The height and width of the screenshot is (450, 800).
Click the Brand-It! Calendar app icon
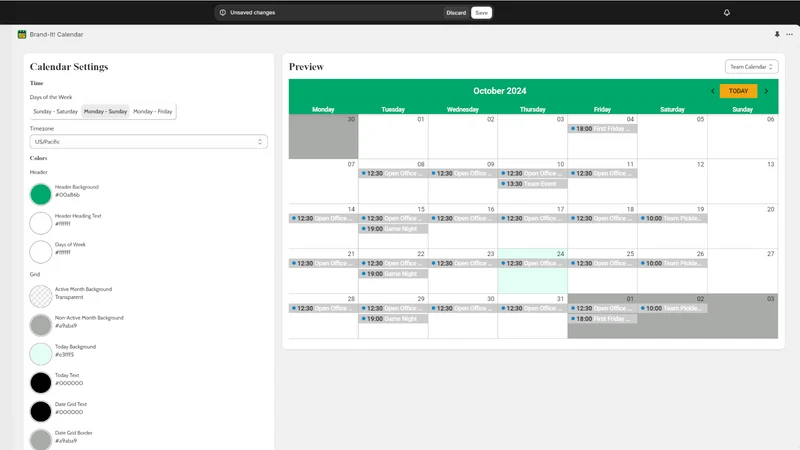tap(22, 34)
